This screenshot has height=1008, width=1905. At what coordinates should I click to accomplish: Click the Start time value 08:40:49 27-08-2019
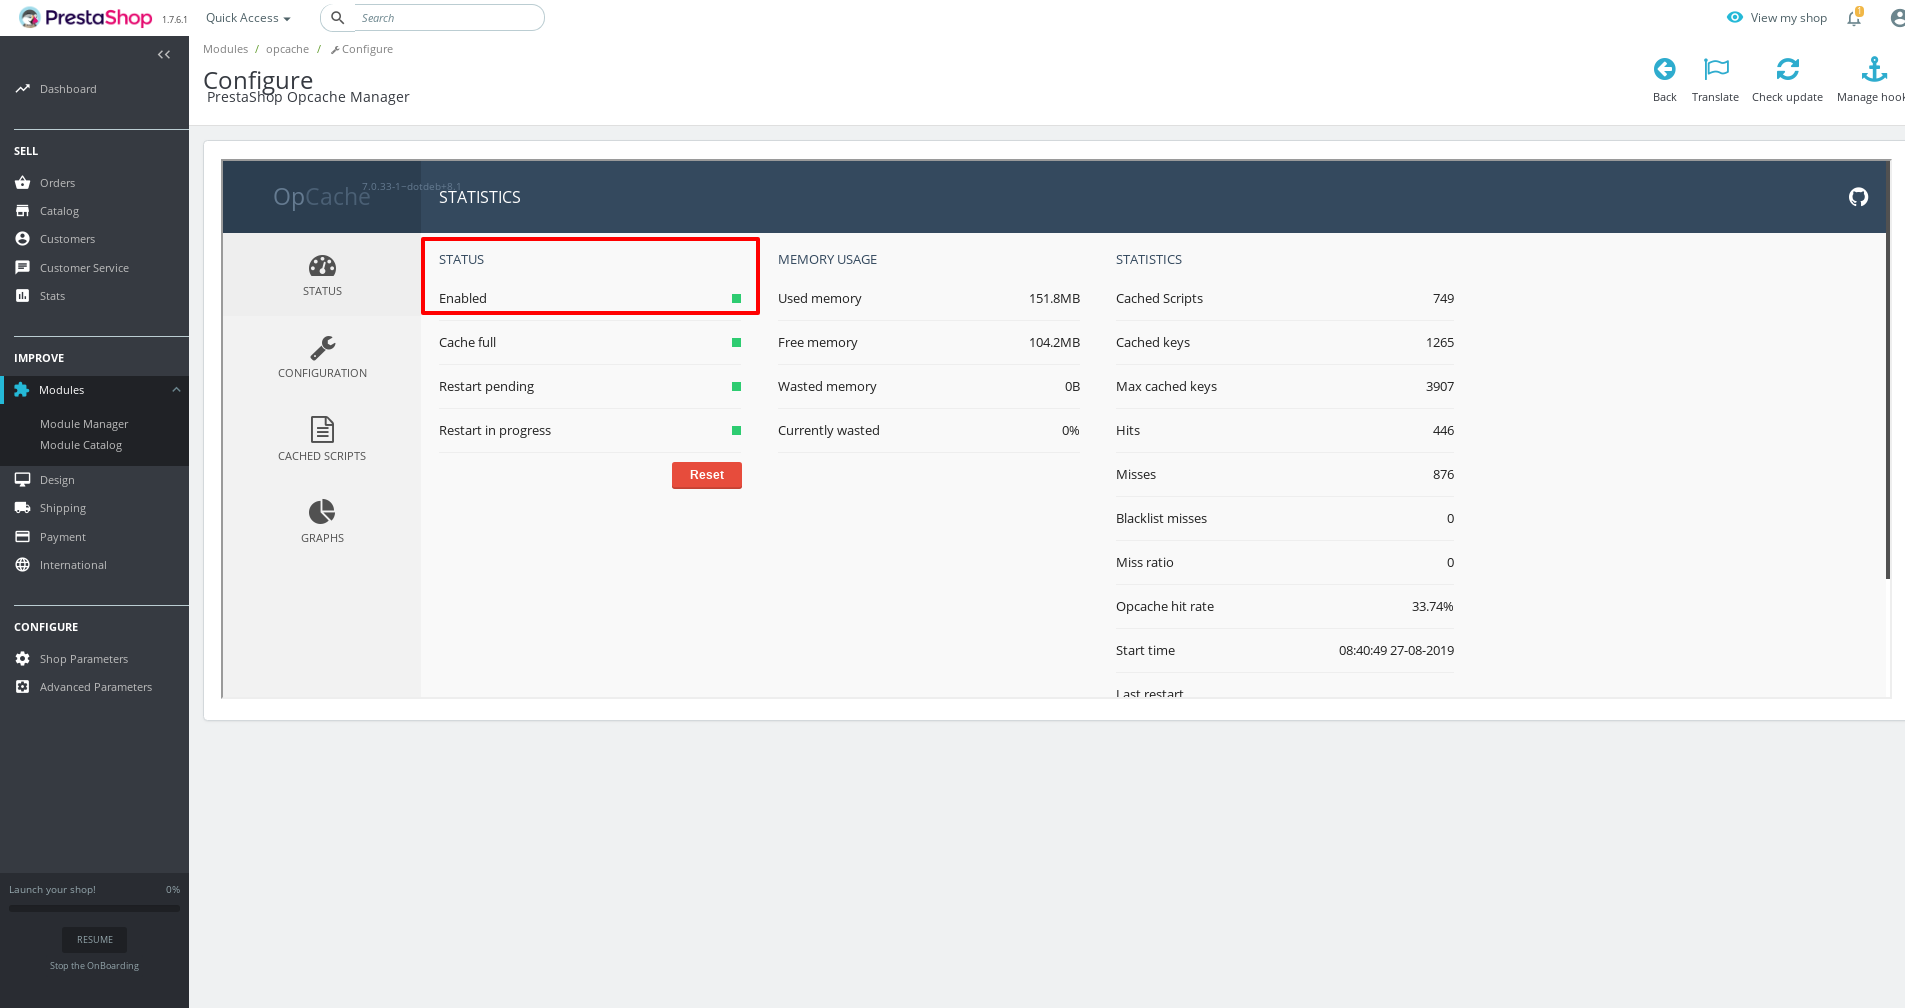1396,651
